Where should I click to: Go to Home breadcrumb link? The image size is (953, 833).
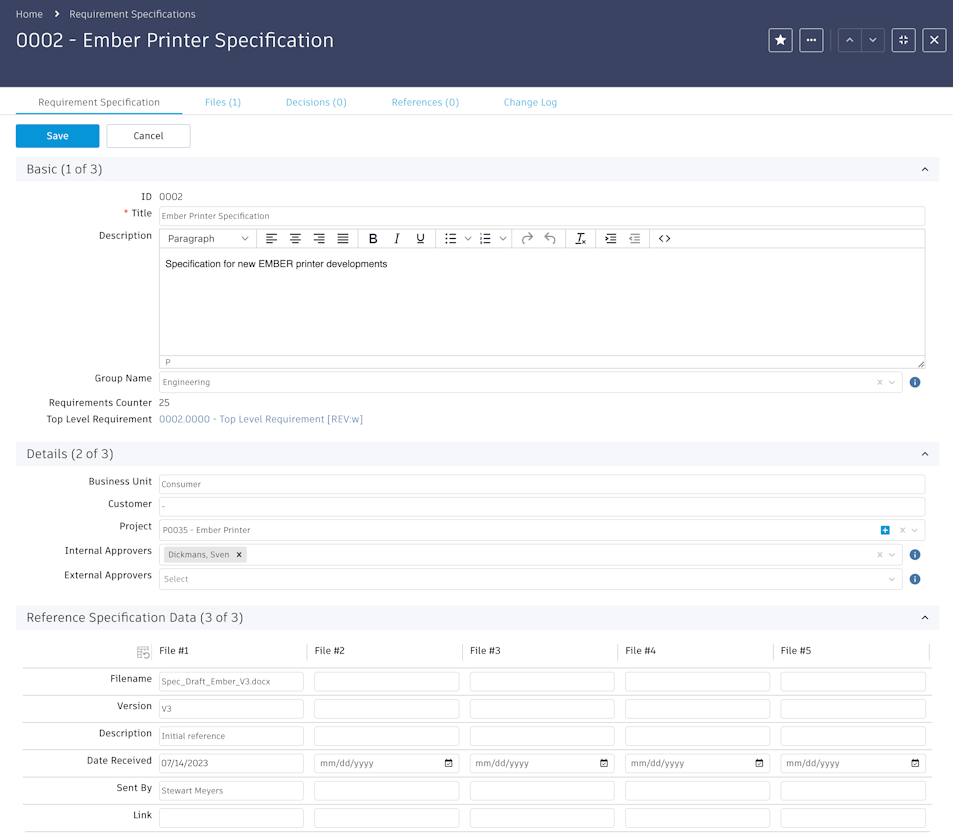(x=29, y=14)
